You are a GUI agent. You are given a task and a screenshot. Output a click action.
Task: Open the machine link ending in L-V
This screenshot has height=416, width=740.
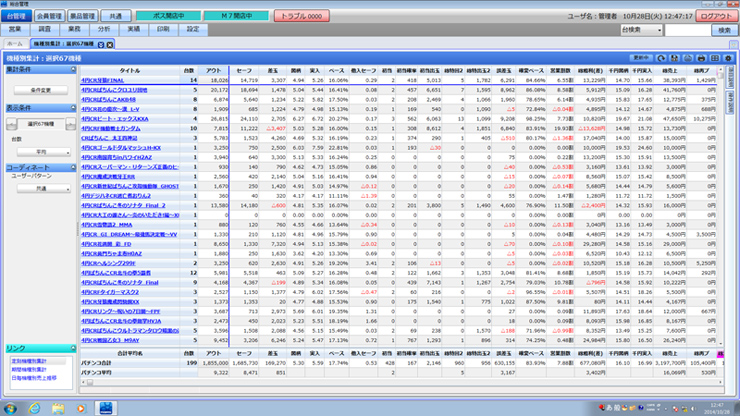click(110, 109)
